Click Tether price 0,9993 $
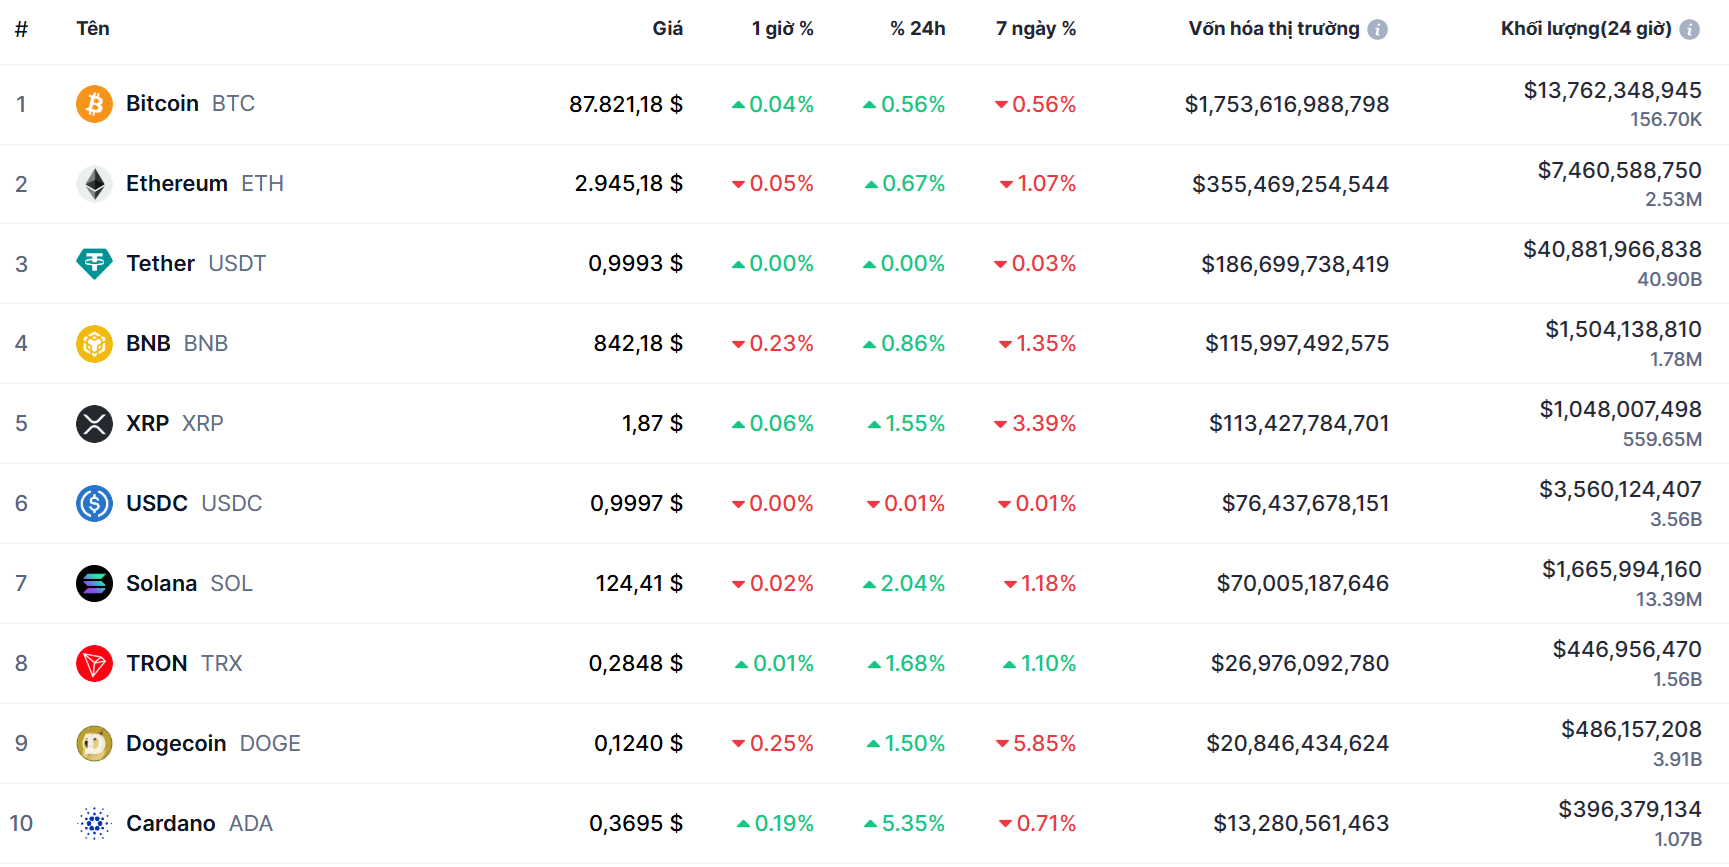Image resolution: width=1729 pixels, height=867 pixels. [x=636, y=264]
